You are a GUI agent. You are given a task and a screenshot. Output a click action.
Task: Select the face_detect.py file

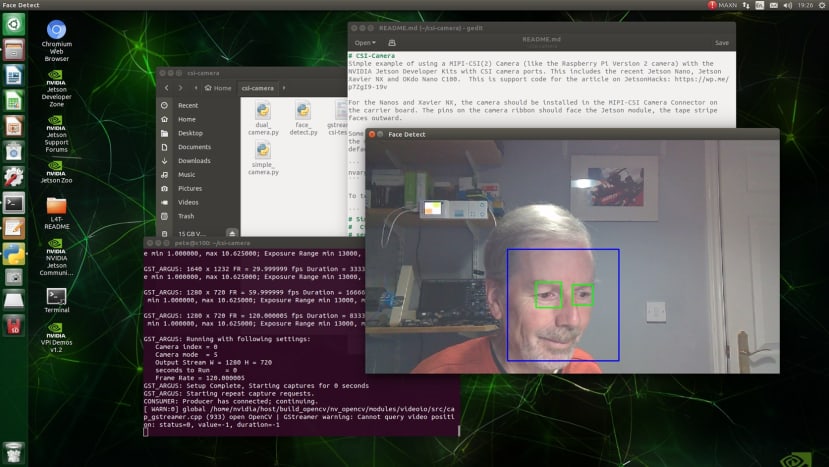click(x=303, y=118)
